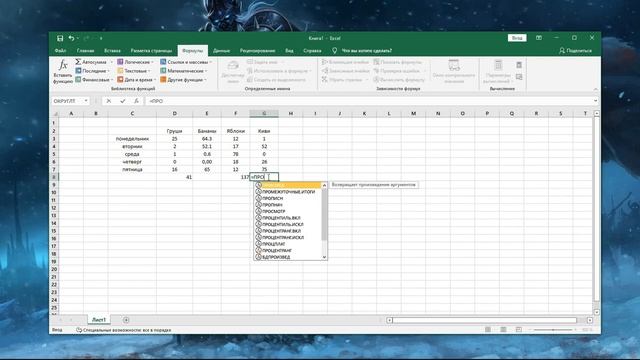Image resolution: width=640 pixels, height=360 pixels.
Task: Click the Calculate Sheet icon in Вычисление group
Action: click(519, 77)
